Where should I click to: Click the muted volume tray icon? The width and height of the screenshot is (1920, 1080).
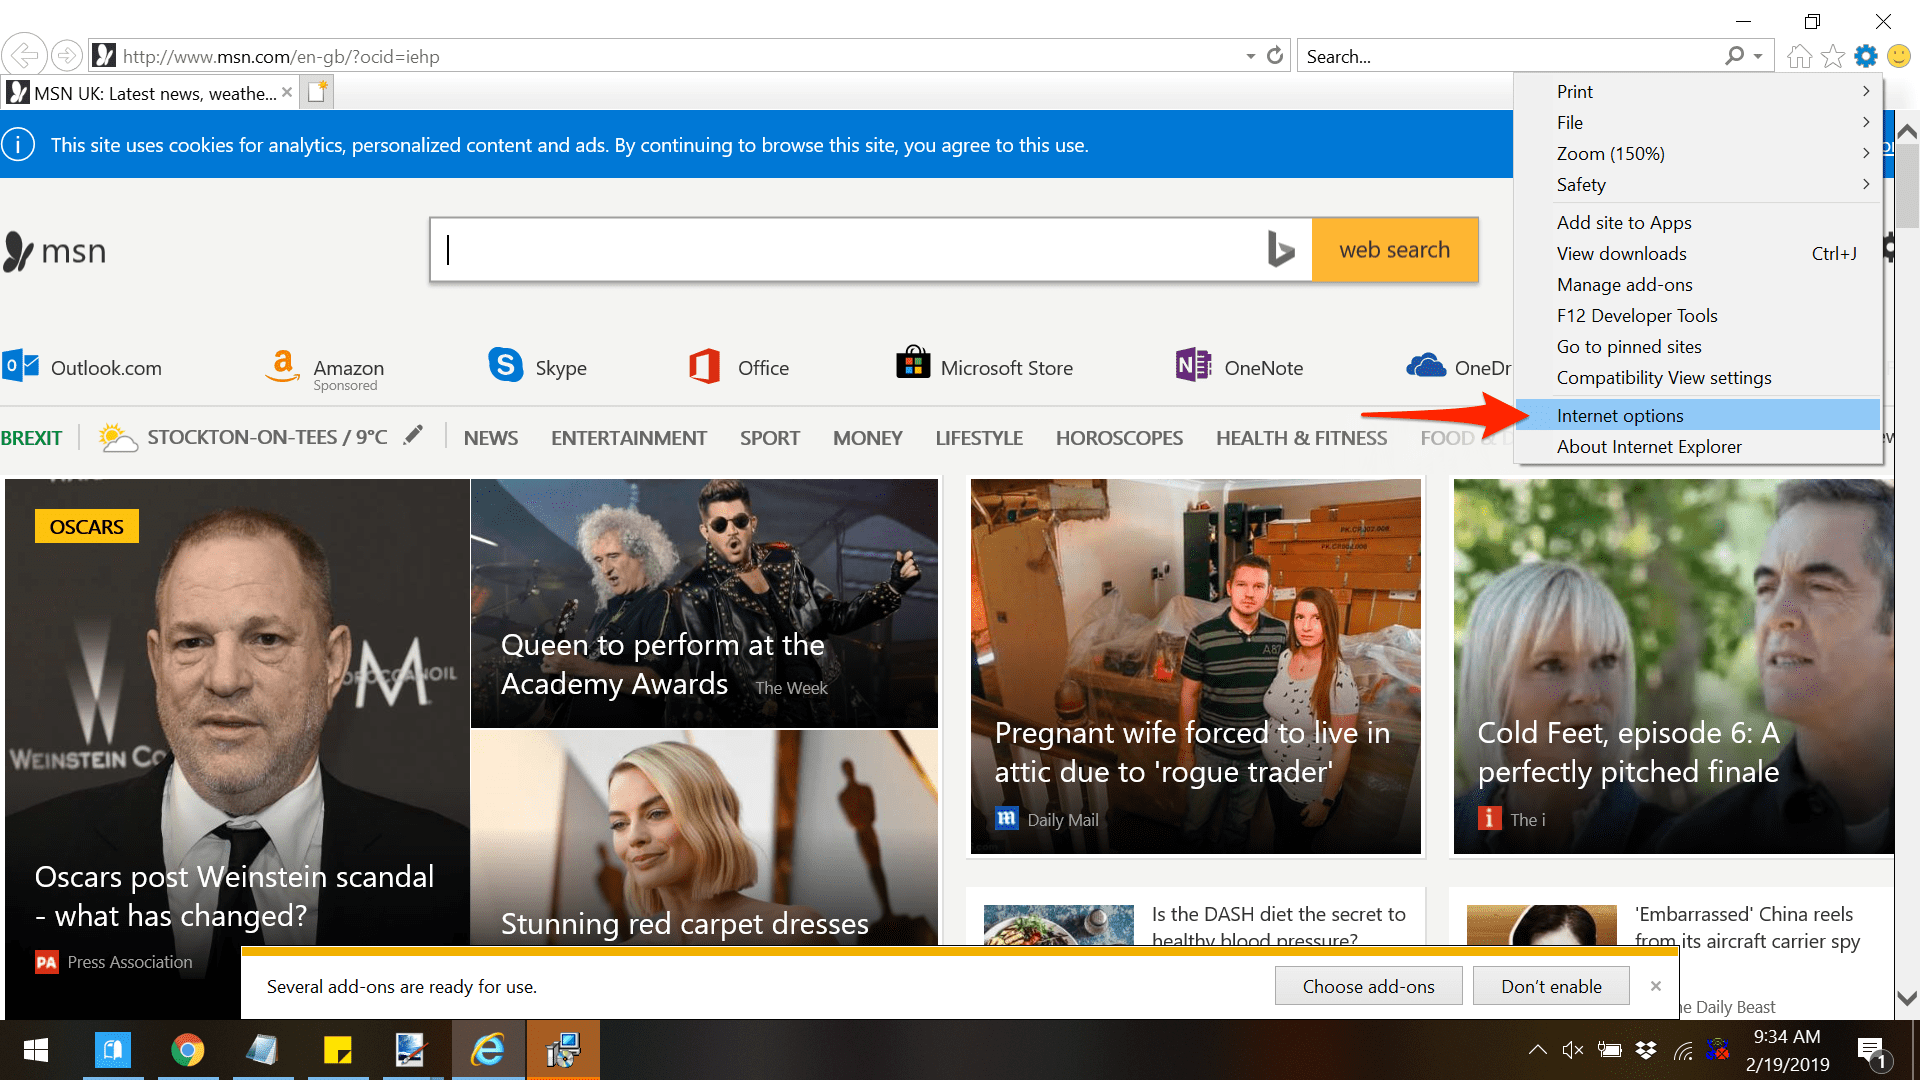pos(1572,1050)
